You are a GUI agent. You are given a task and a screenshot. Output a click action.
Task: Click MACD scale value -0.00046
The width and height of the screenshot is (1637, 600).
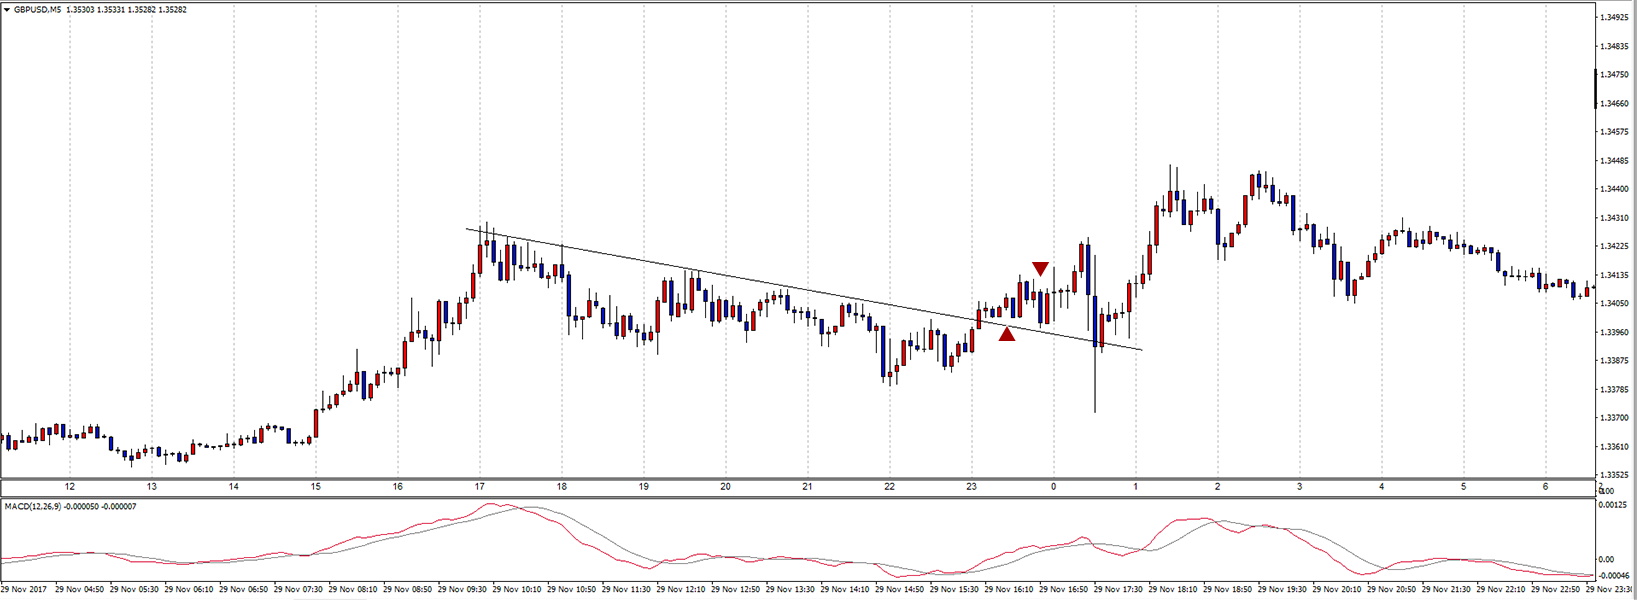[1613, 575]
